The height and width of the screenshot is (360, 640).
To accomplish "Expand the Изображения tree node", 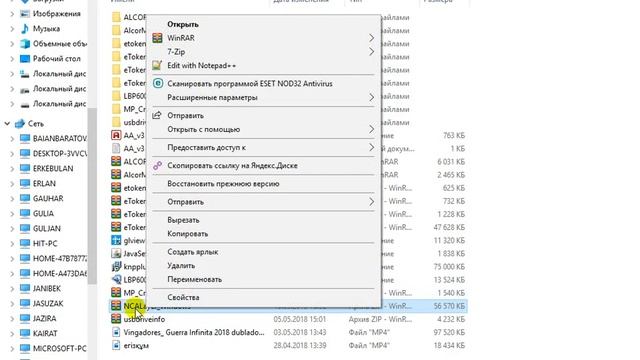I will tap(12, 14).
